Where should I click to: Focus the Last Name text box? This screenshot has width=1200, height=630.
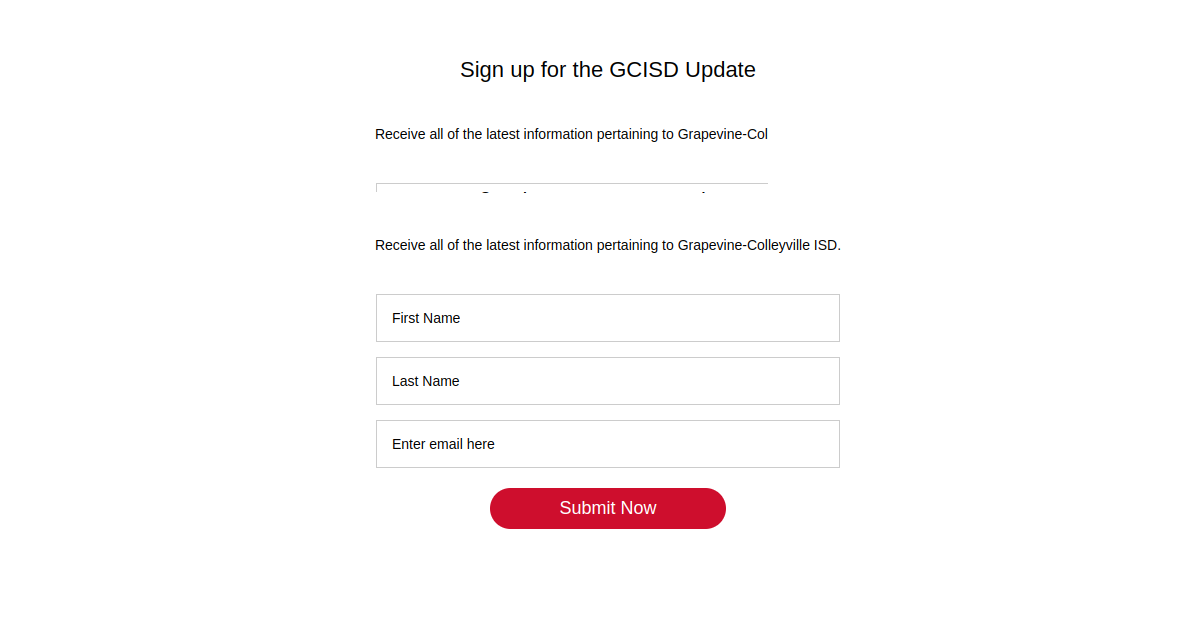[607, 381]
